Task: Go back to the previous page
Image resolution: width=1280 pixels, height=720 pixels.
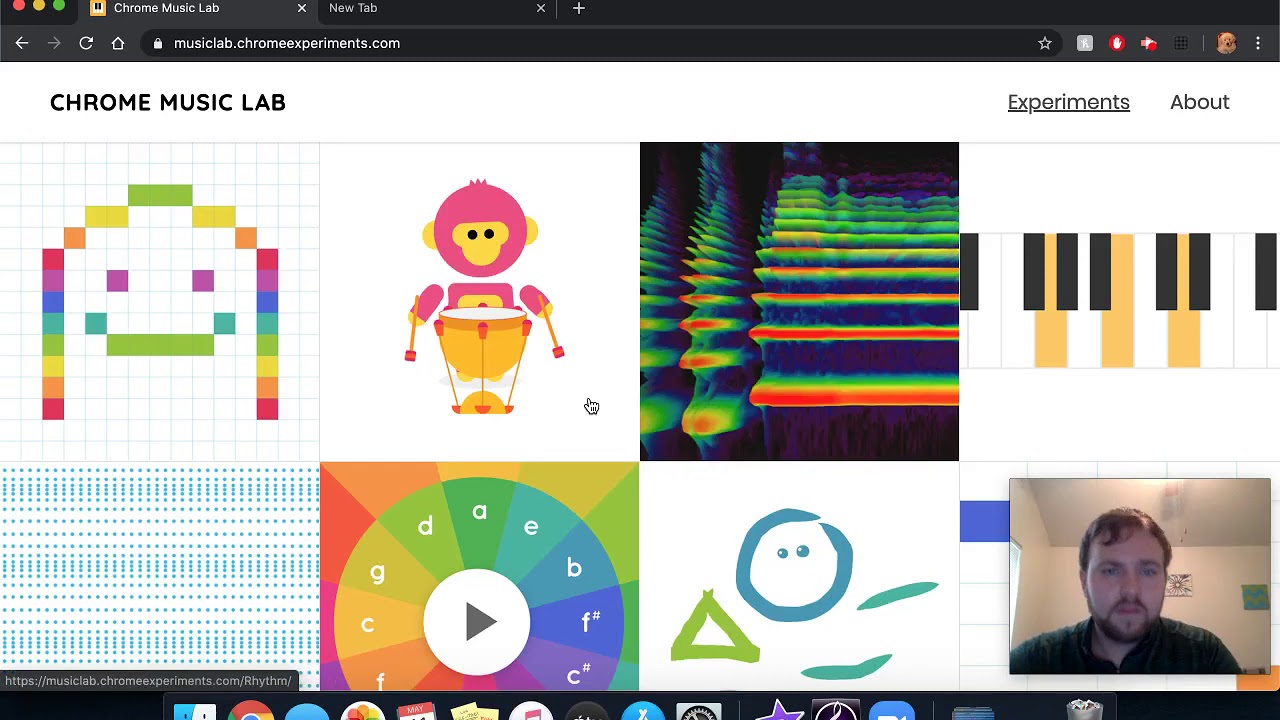Action: coord(22,43)
